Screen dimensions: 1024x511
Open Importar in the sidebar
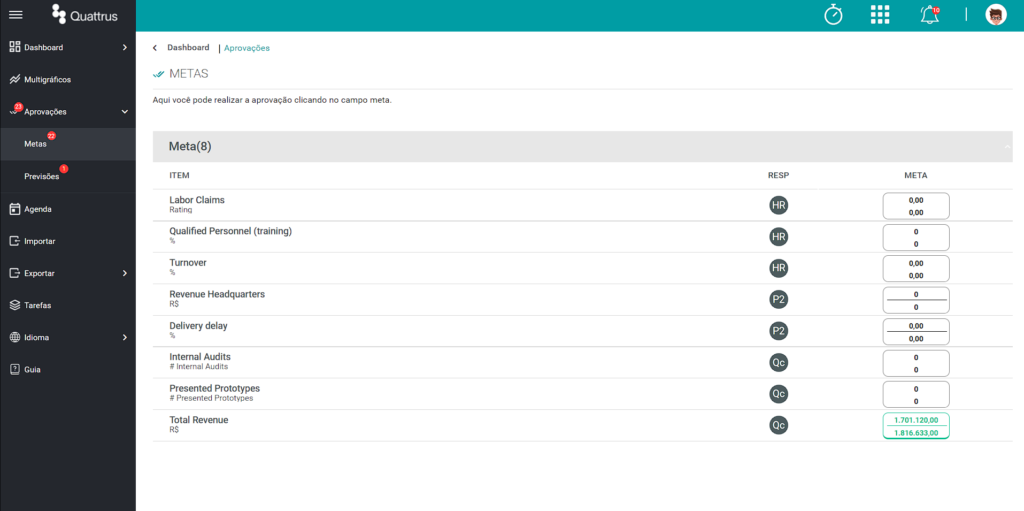[x=68, y=241]
